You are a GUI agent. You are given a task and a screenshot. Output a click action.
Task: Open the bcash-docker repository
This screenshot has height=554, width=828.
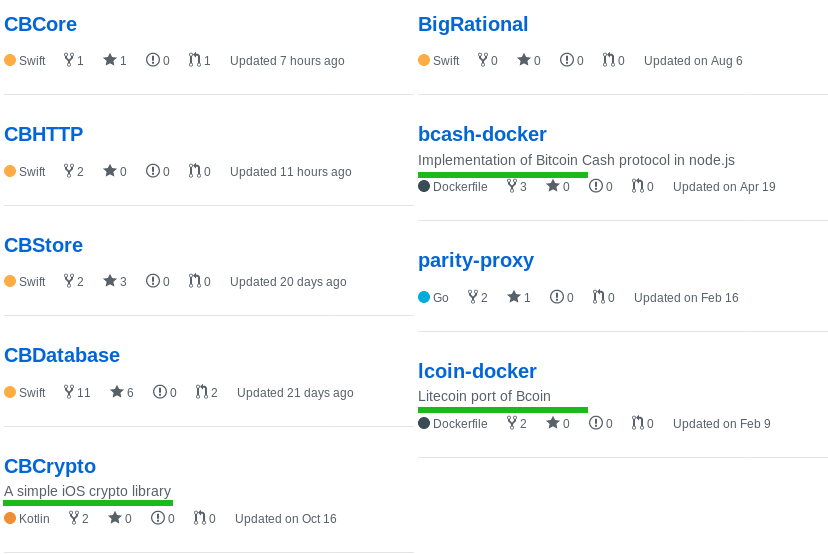[482, 134]
